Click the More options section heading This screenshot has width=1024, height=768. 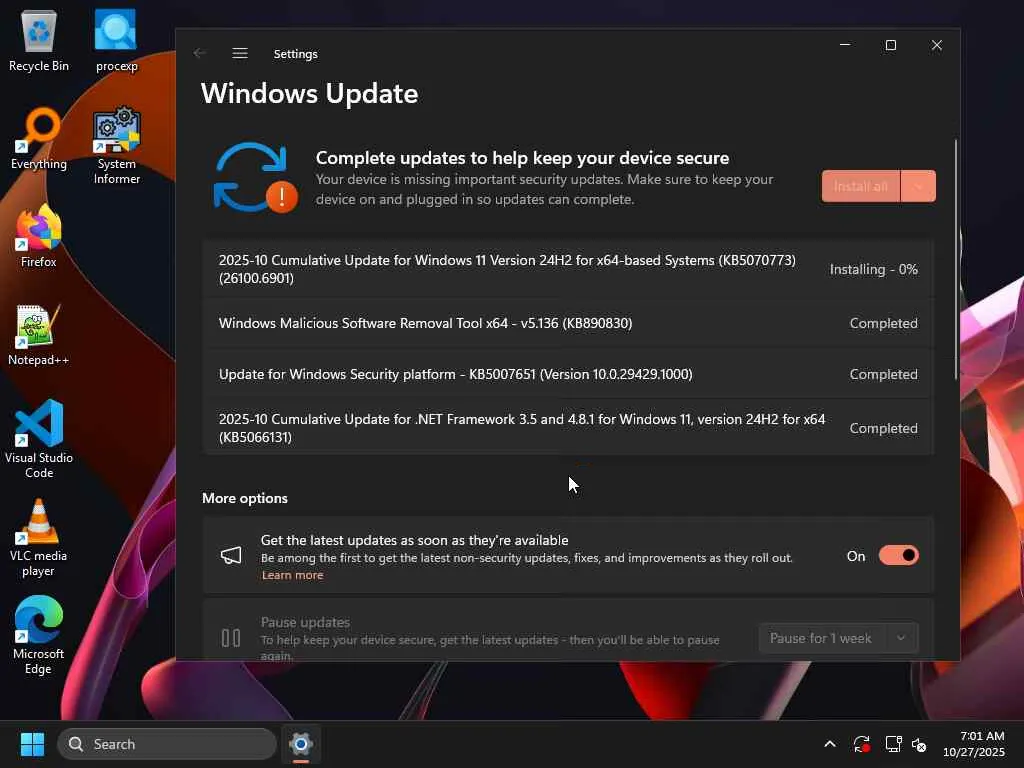pos(245,498)
